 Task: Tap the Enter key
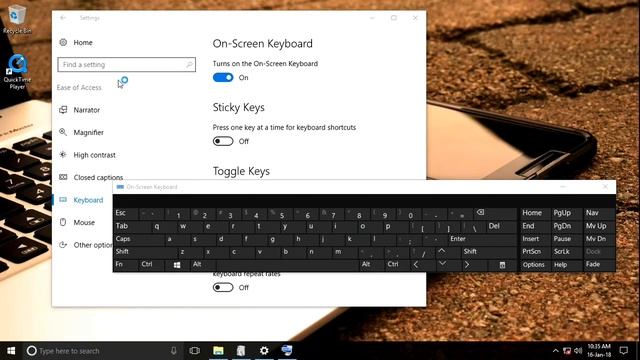pos(482,239)
